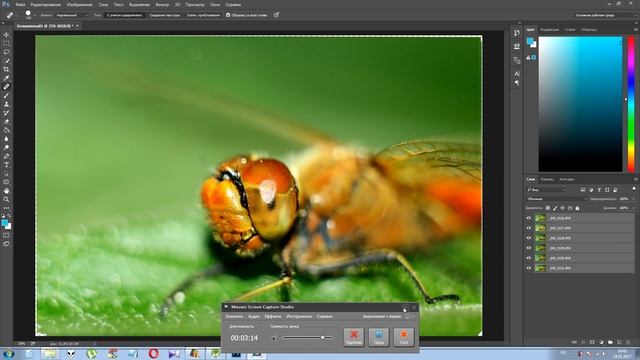
Task: Select the Crop tool
Action: pyautogui.click(x=6, y=69)
